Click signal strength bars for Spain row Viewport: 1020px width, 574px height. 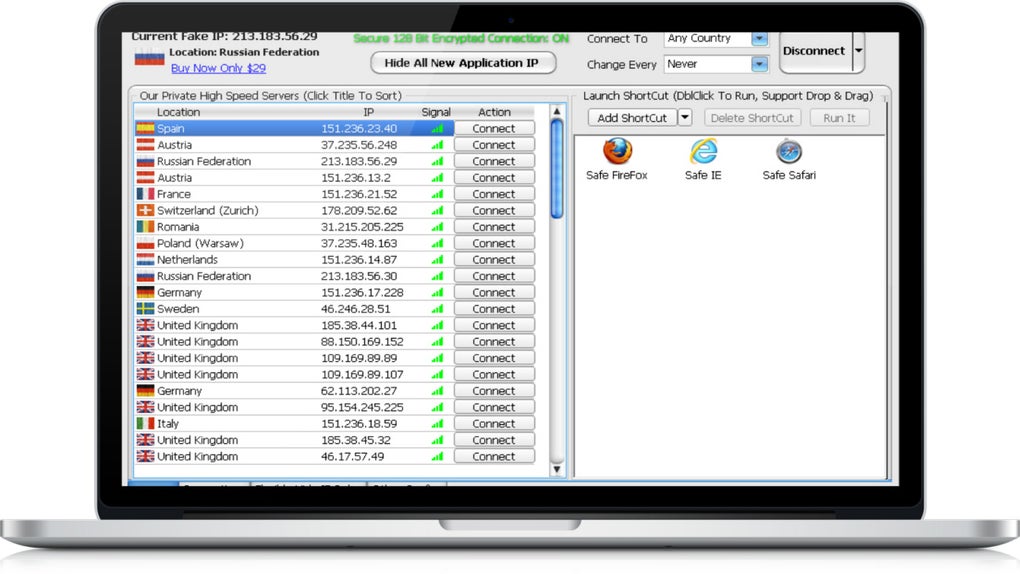pos(437,128)
